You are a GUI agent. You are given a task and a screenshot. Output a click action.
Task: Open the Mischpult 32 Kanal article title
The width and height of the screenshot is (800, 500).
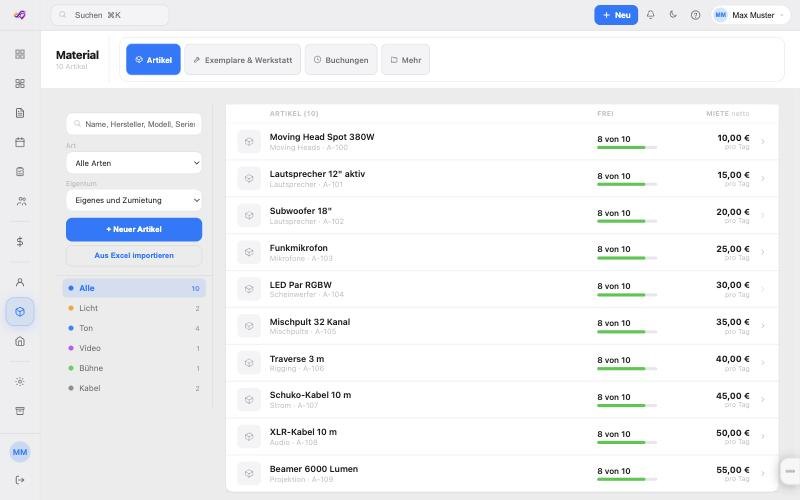310,322
